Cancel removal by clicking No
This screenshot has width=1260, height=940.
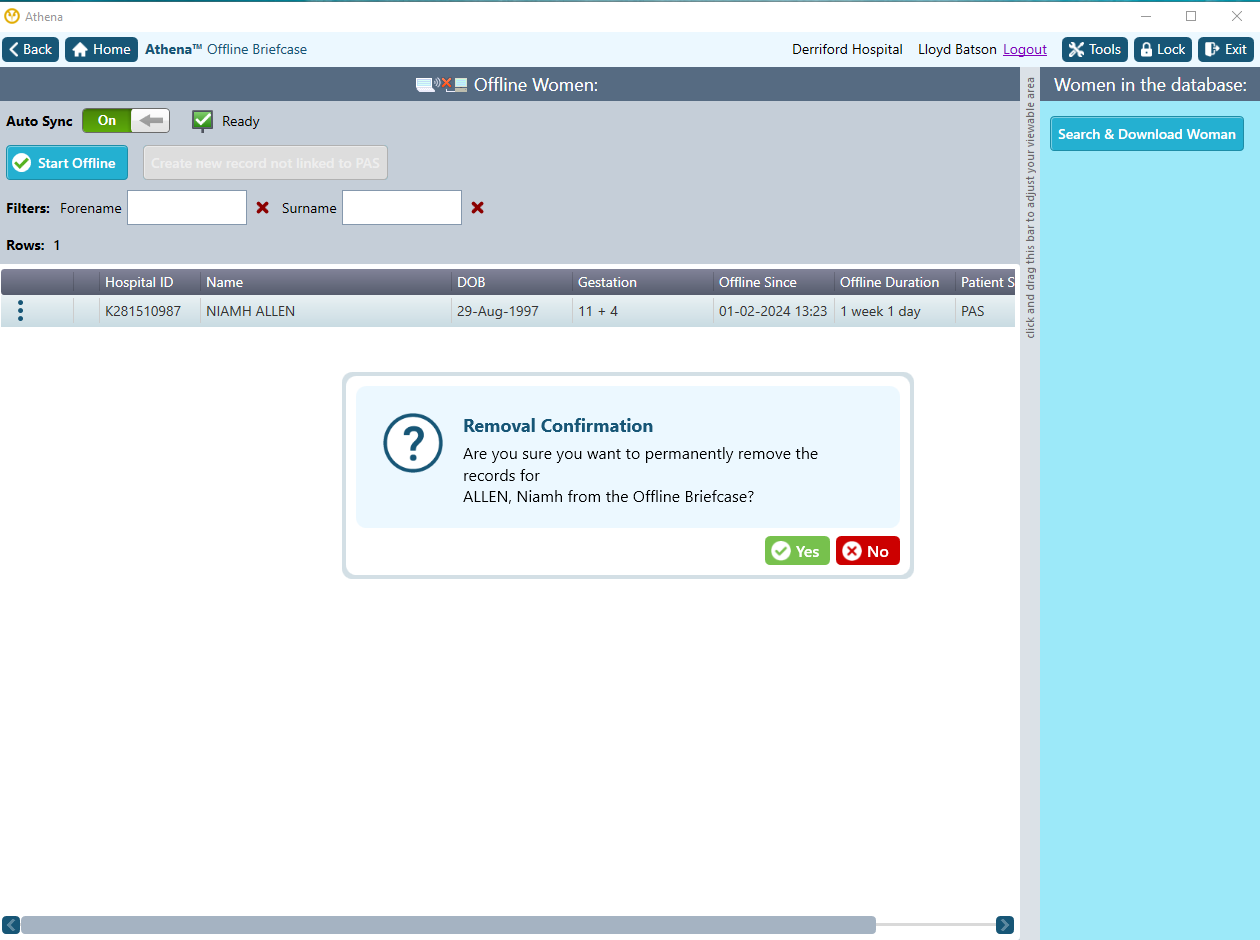click(868, 551)
